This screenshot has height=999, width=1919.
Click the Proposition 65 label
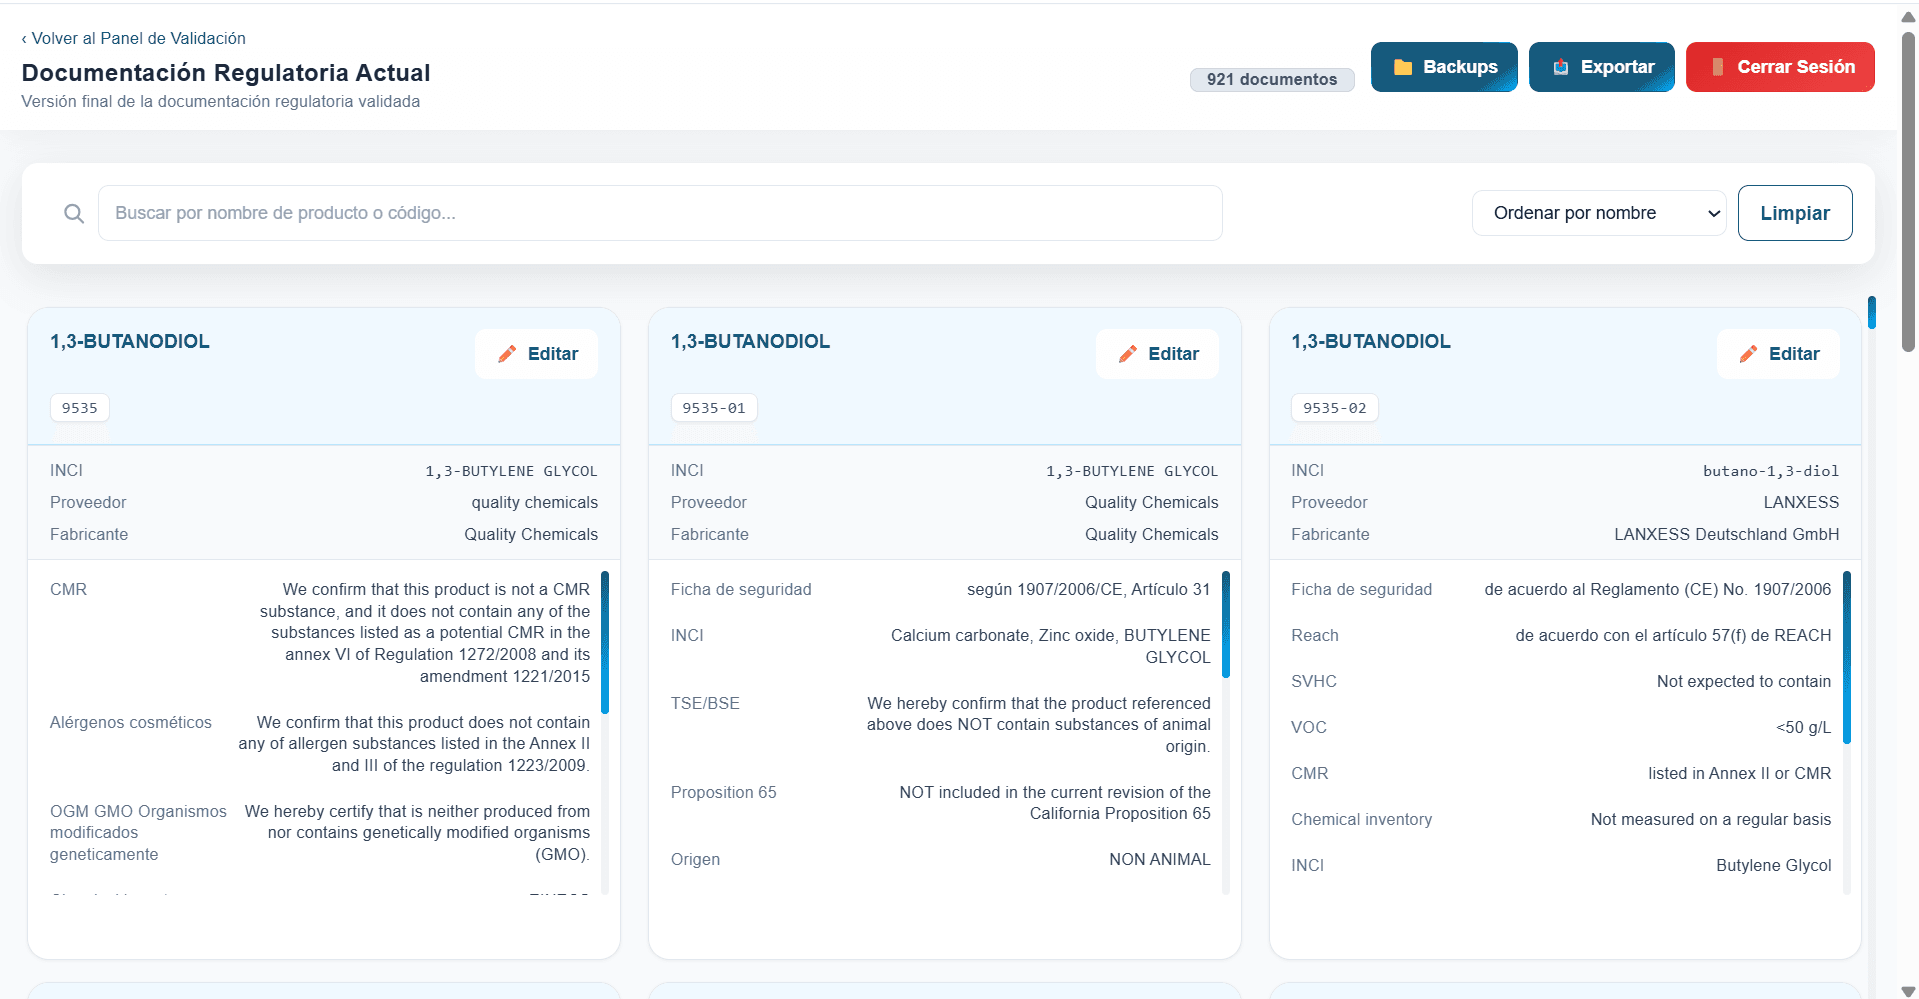[x=724, y=792]
